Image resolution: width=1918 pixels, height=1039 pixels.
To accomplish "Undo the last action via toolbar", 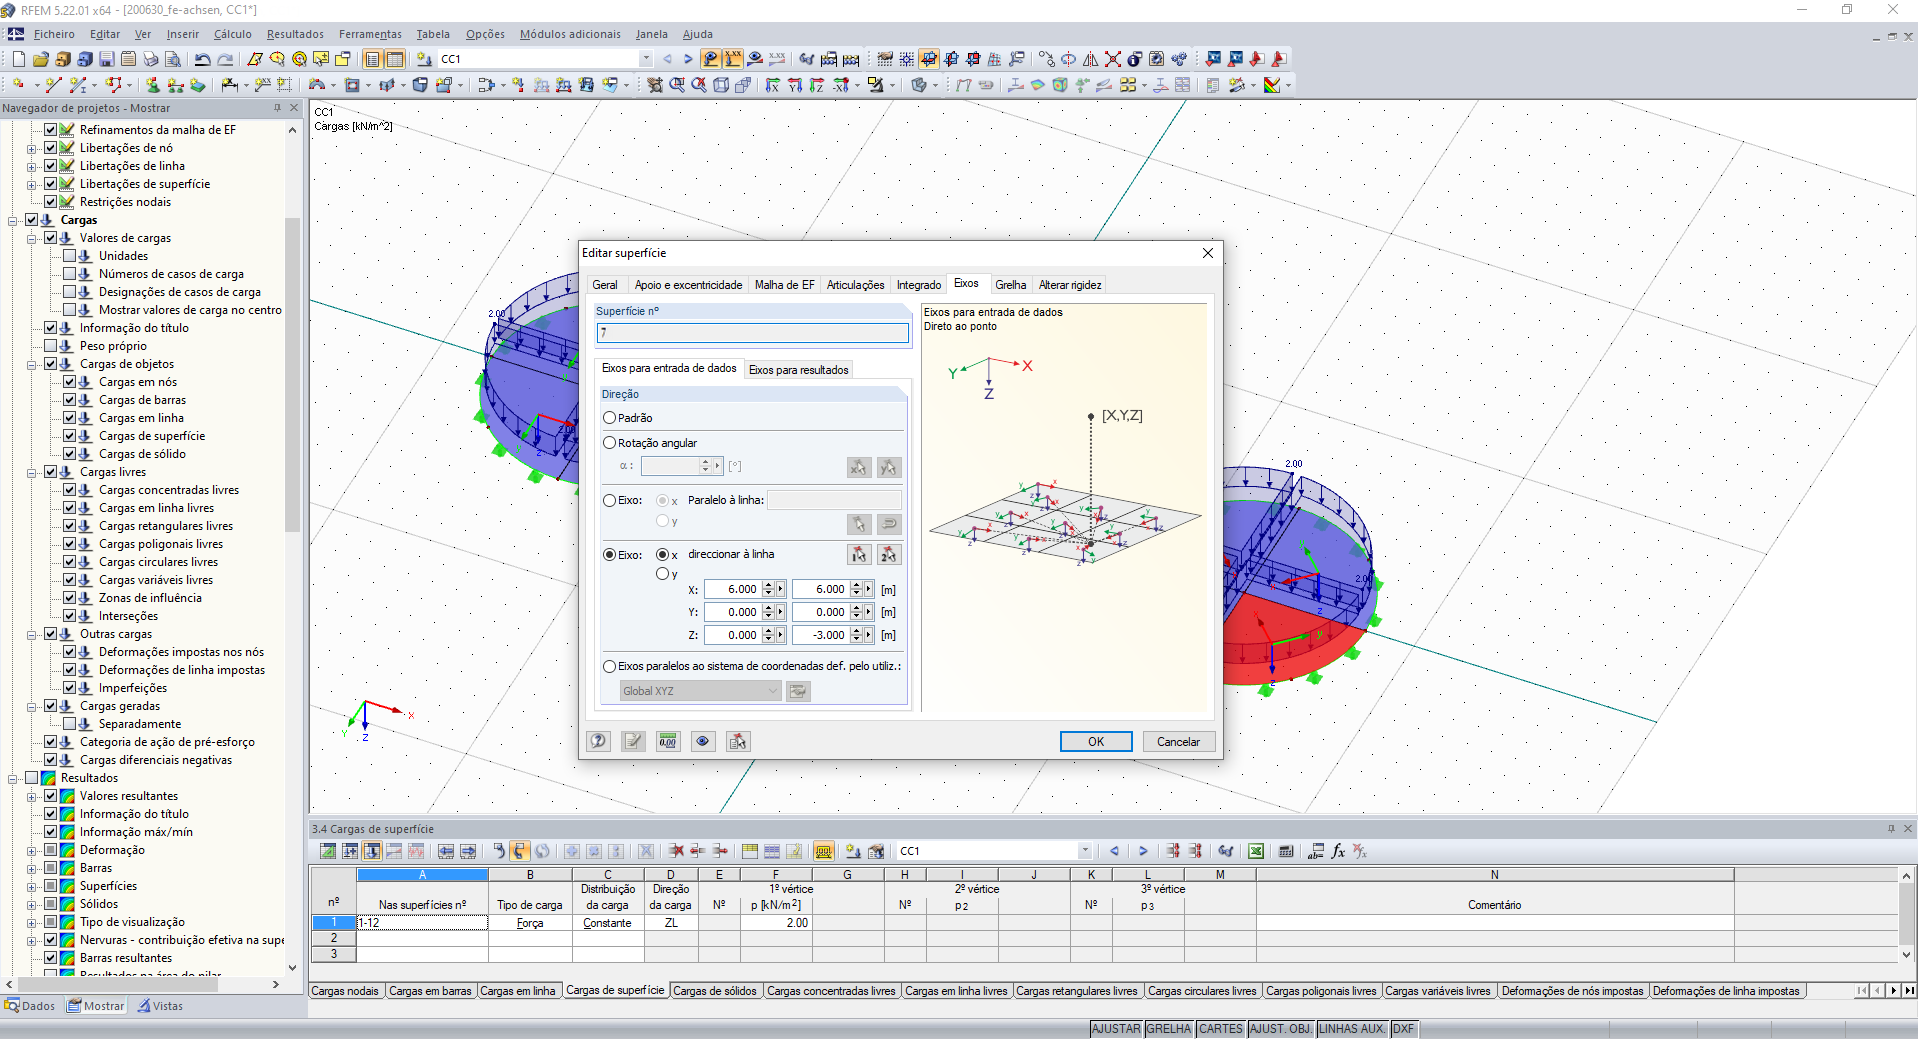I will coord(203,59).
